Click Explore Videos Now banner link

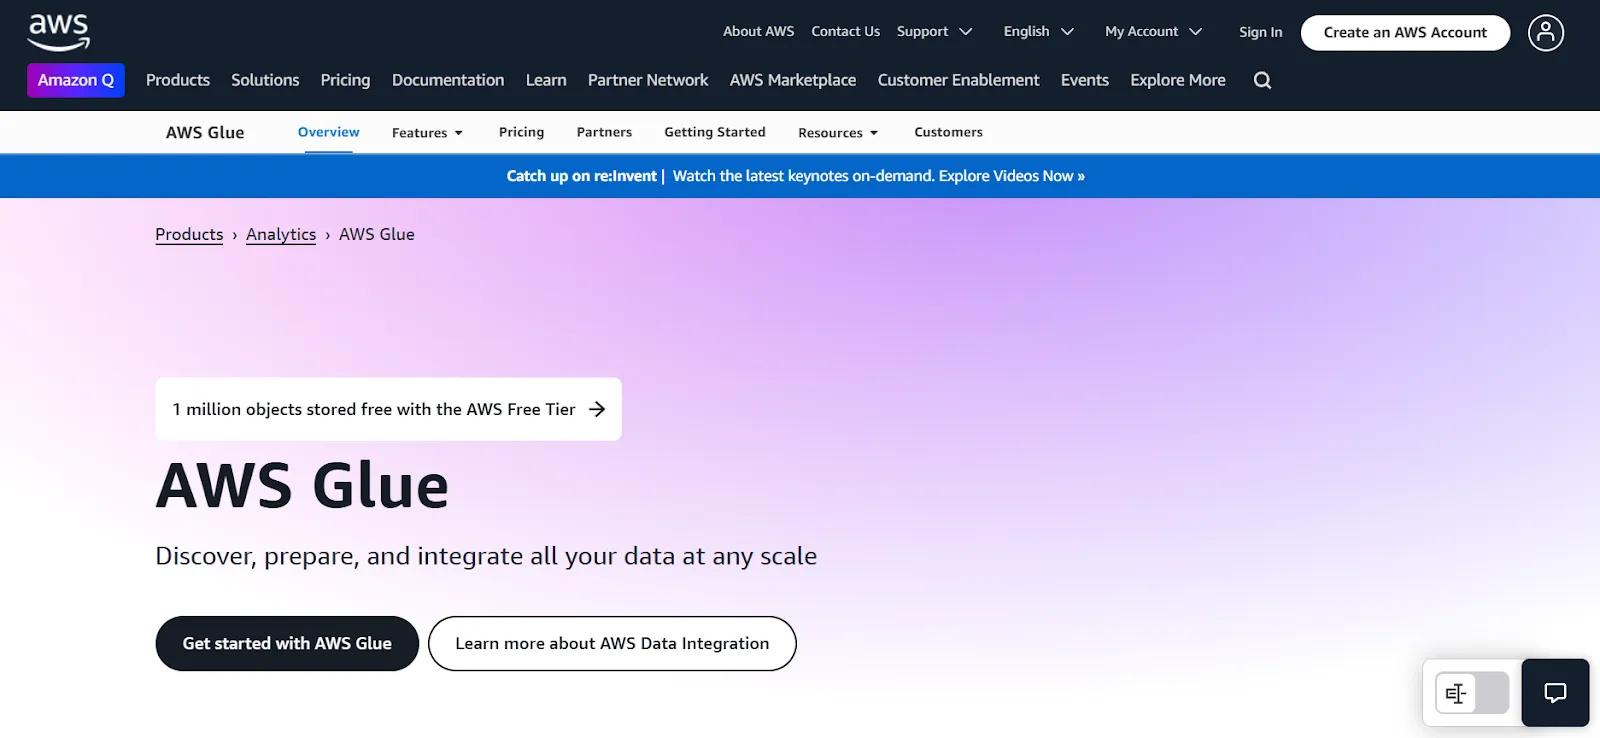(x=1012, y=176)
